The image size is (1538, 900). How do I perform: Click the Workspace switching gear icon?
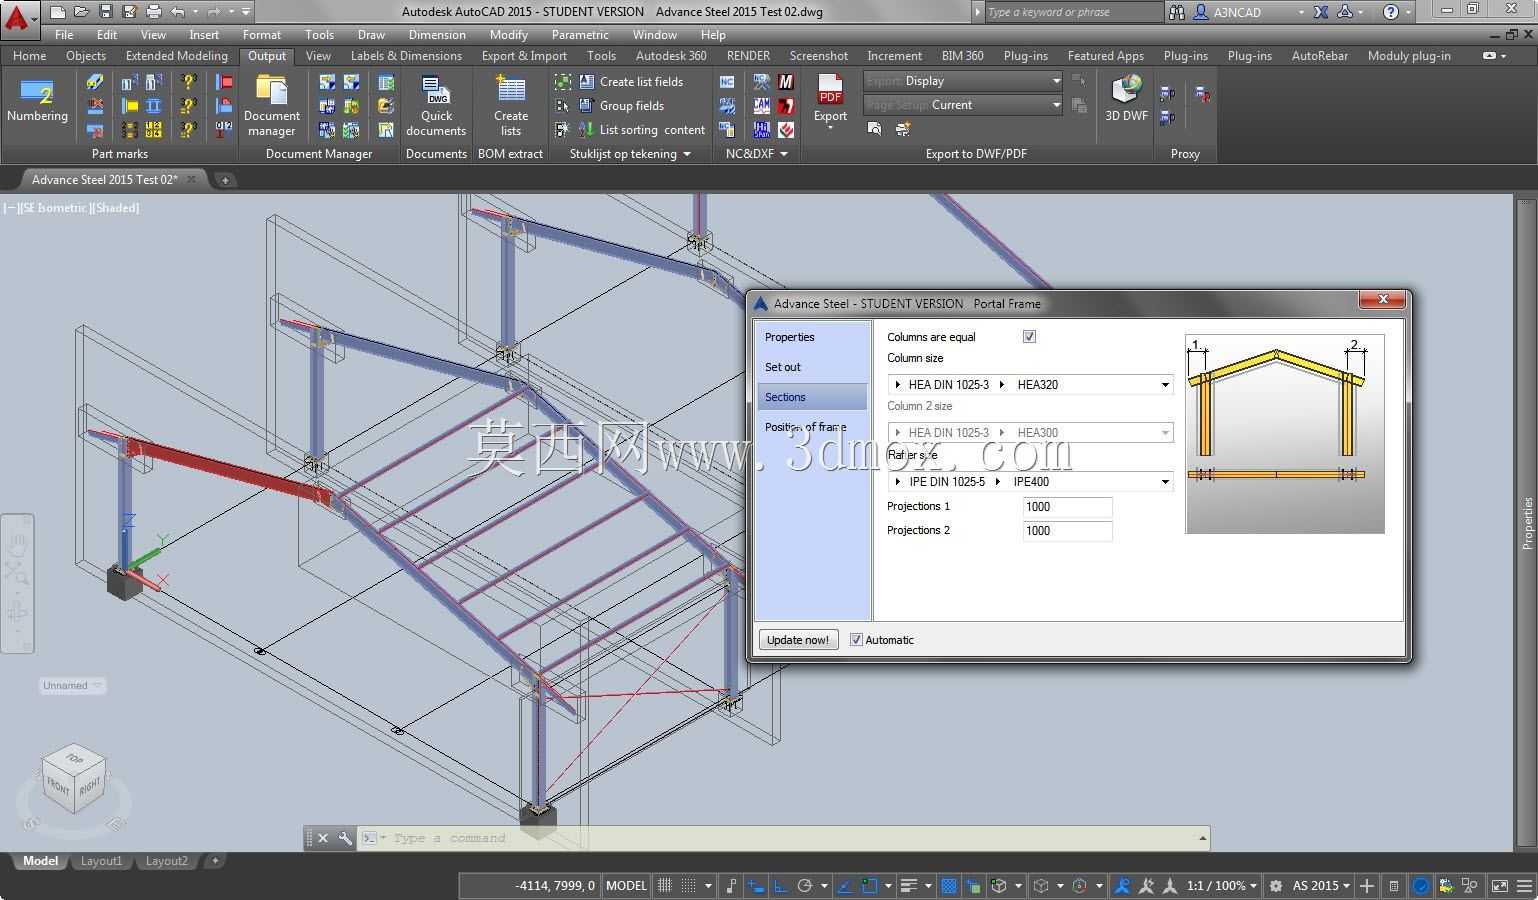pyautogui.click(x=1276, y=886)
